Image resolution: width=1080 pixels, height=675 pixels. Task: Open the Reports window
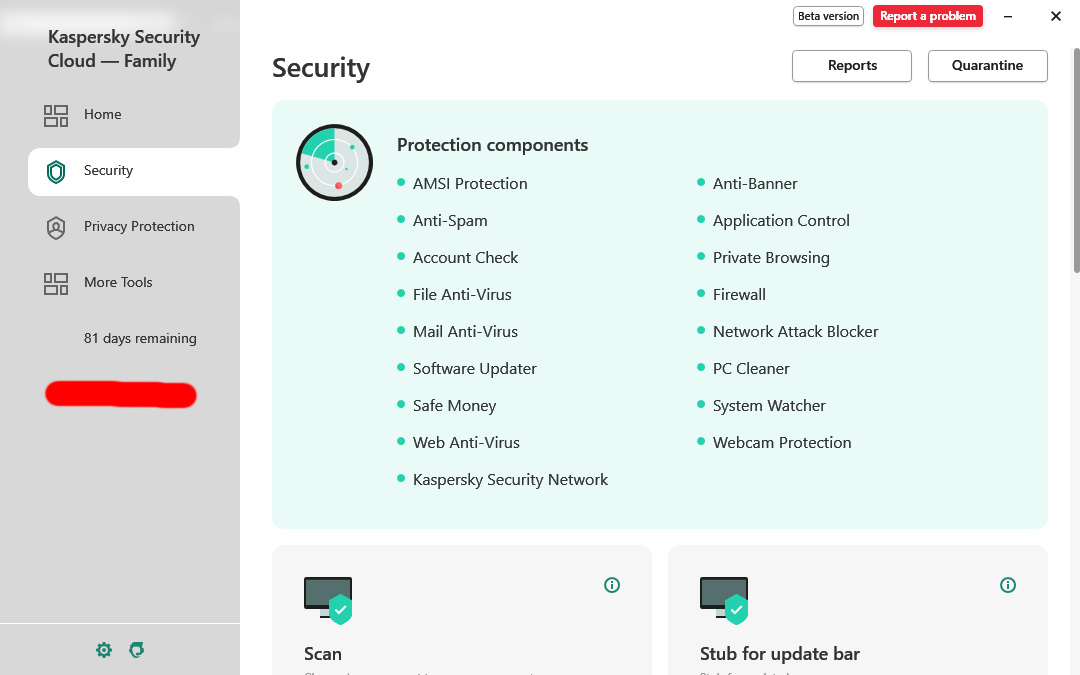pyautogui.click(x=852, y=66)
